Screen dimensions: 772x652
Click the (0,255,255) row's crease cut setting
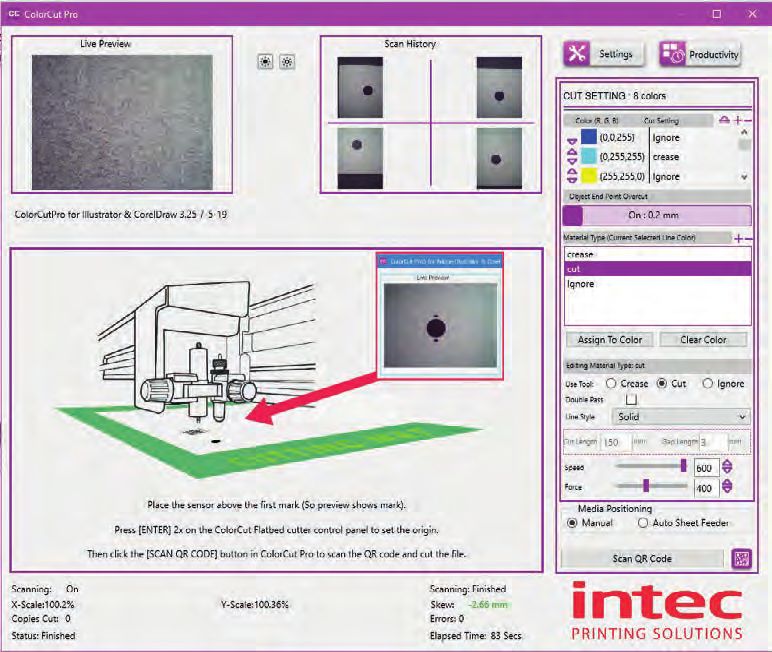(666, 157)
